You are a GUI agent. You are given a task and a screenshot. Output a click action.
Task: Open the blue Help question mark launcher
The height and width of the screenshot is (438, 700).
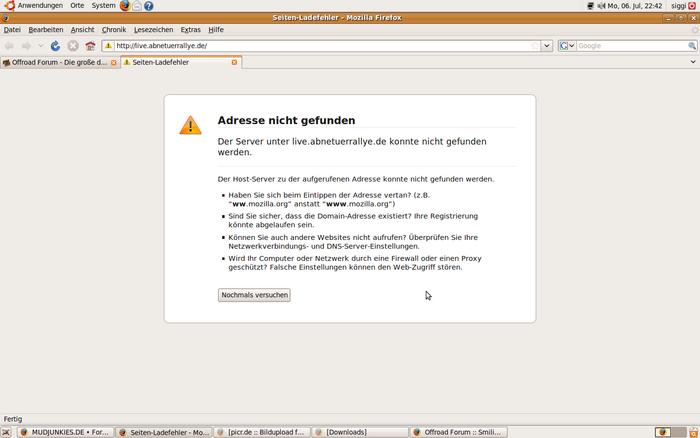[149, 6]
